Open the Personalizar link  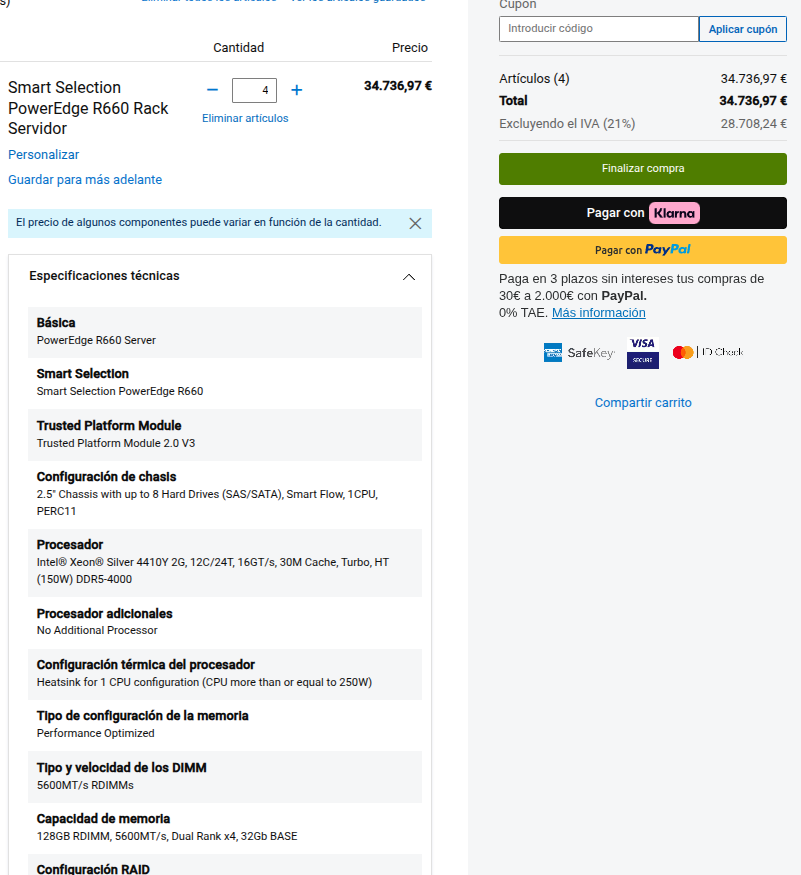click(x=44, y=155)
